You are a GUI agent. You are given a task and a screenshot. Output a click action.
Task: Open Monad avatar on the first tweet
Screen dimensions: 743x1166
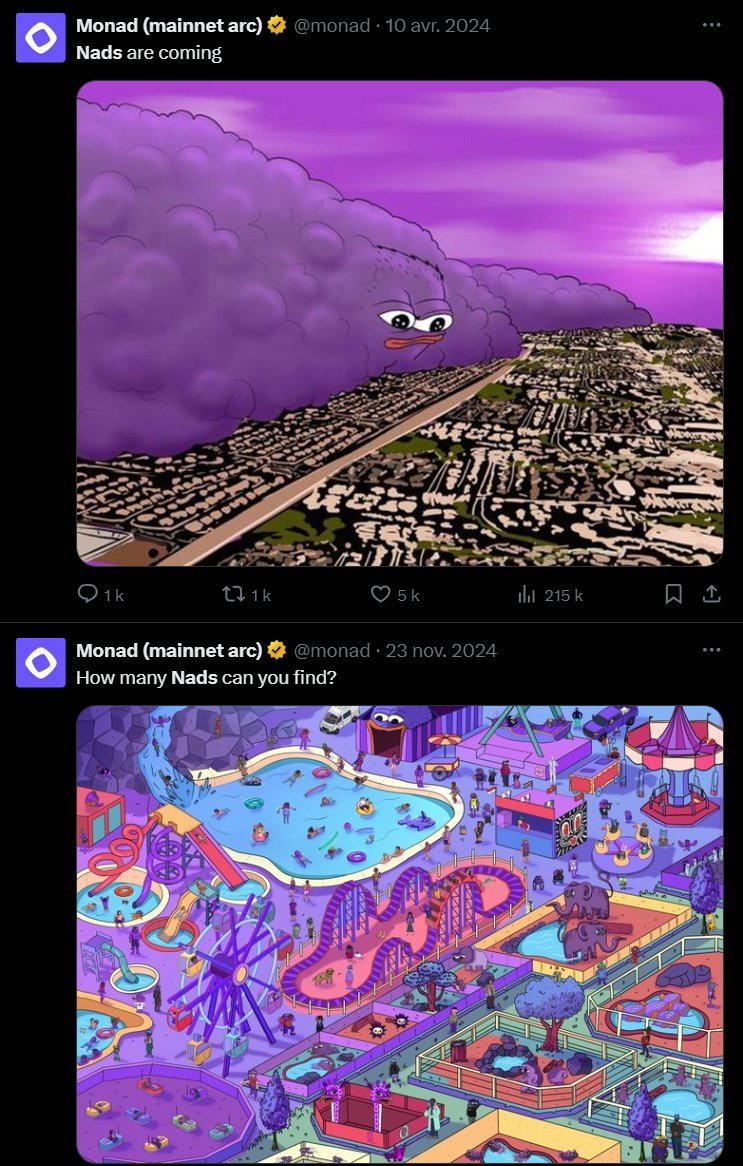click(41, 38)
